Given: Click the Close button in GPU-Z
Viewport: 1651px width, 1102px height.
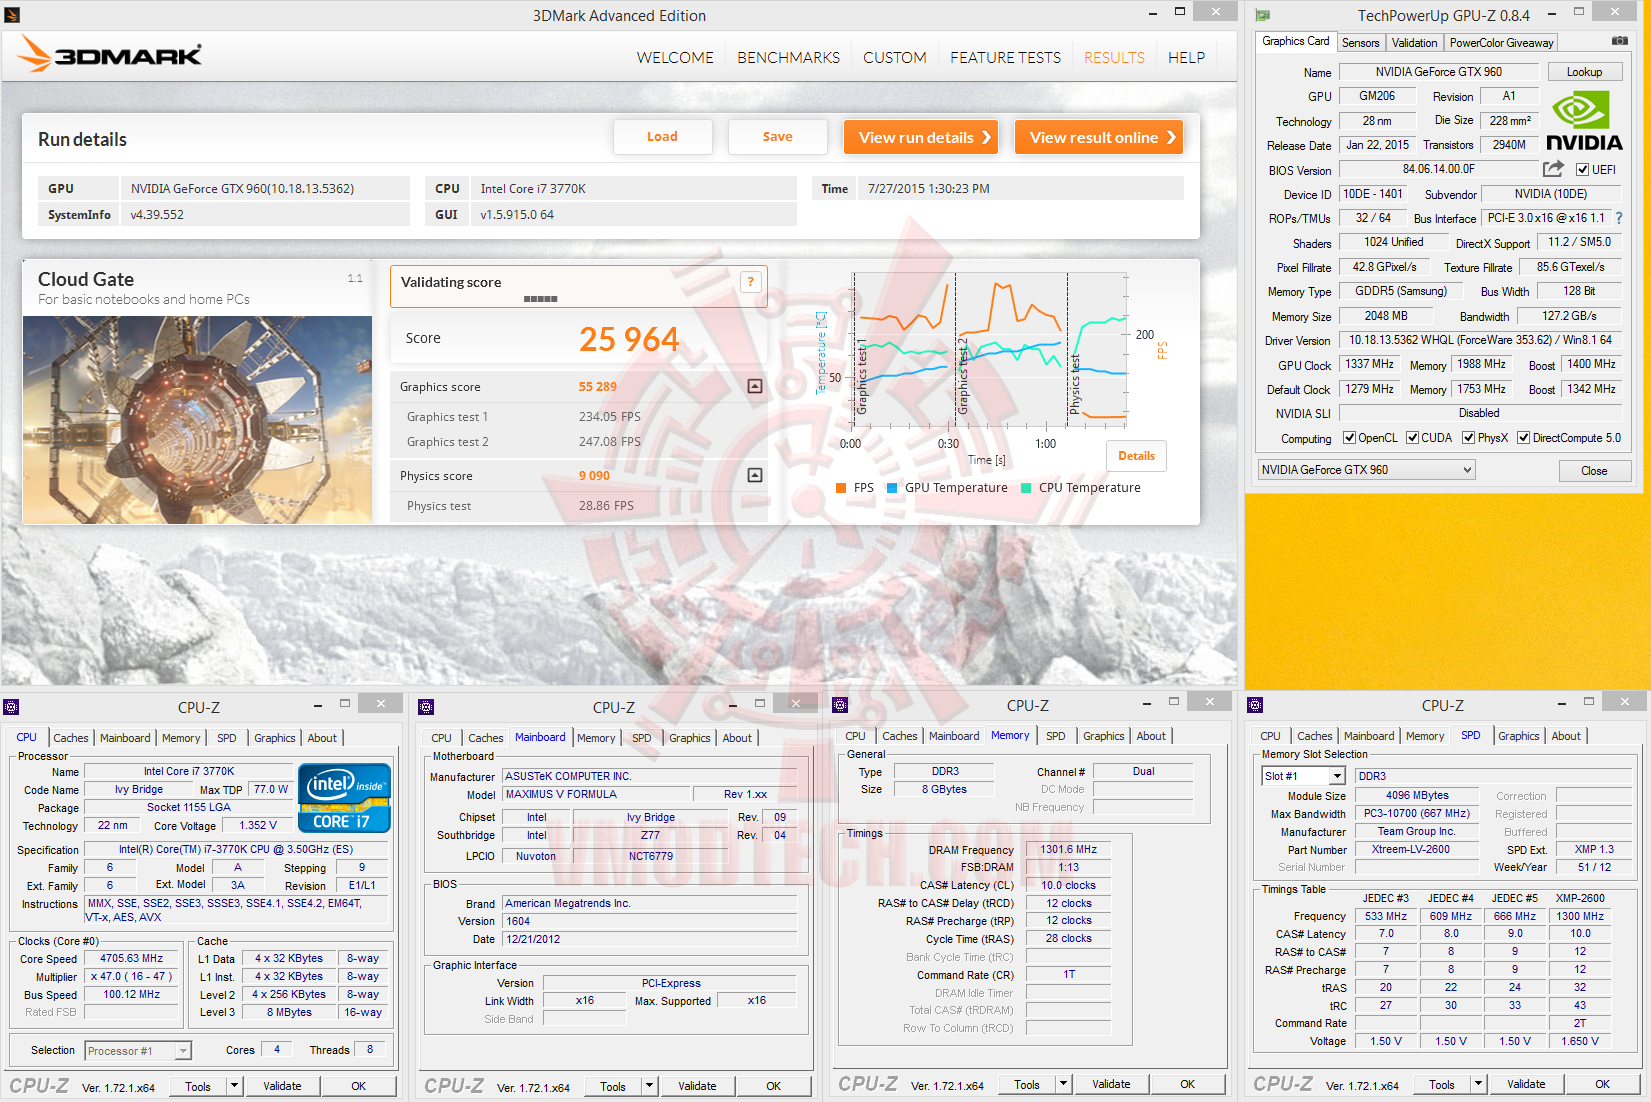Looking at the screenshot, I should tap(1594, 471).
